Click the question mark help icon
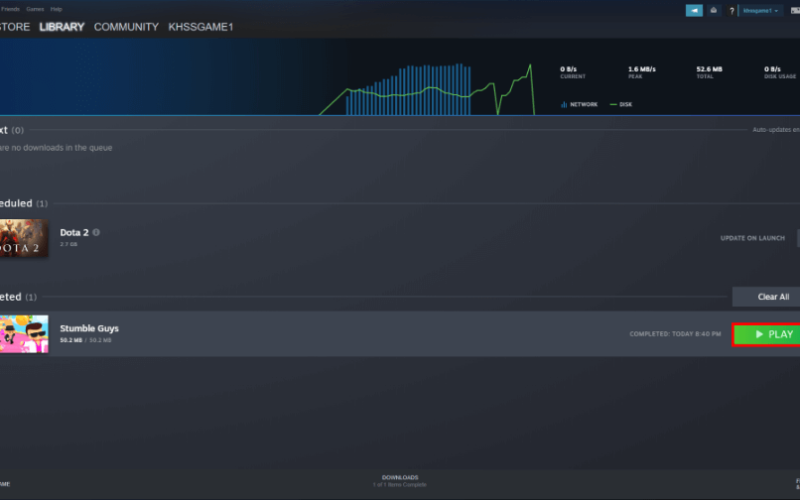The width and height of the screenshot is (800, 500). (x=731, y=11)
